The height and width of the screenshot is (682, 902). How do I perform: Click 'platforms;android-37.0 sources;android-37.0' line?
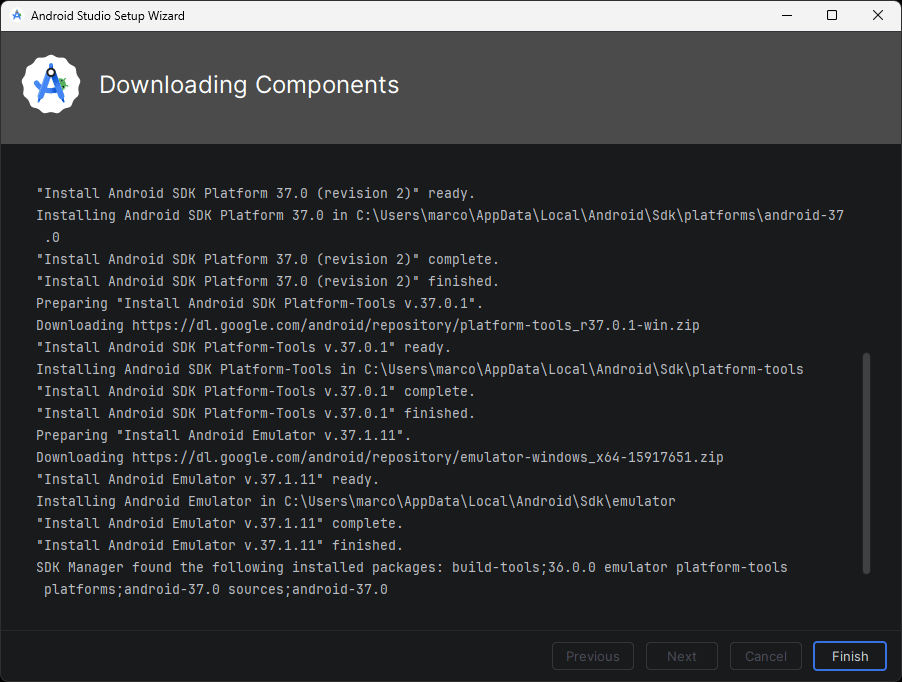tap(216, 589)
